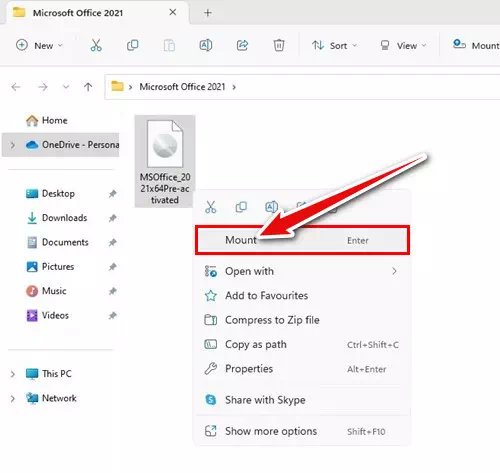The width and height of the screenshot is (500, 473).
Task: Go back with the left arrow button
Action: point(16,87)
